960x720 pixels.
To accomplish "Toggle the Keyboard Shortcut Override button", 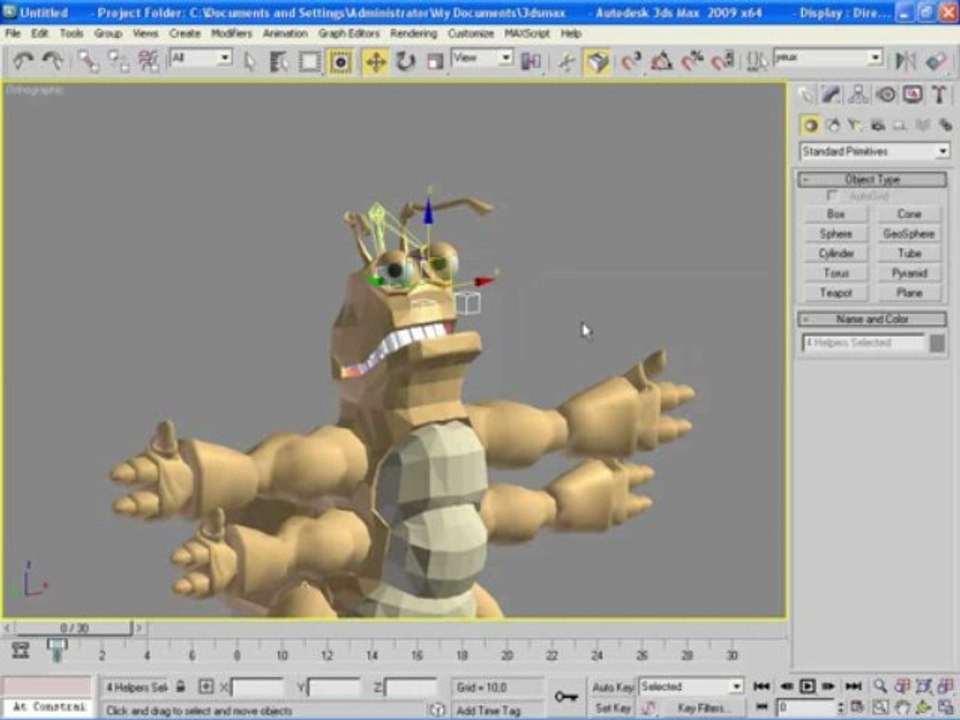I will (x=598, y=61).
